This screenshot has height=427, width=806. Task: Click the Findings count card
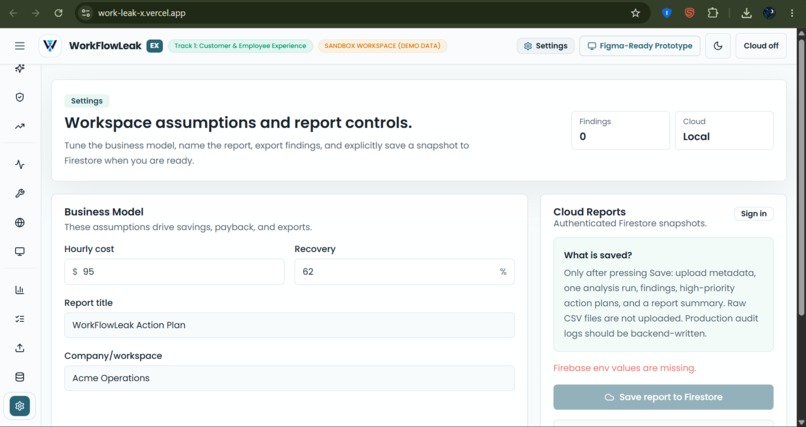point(620,131)
